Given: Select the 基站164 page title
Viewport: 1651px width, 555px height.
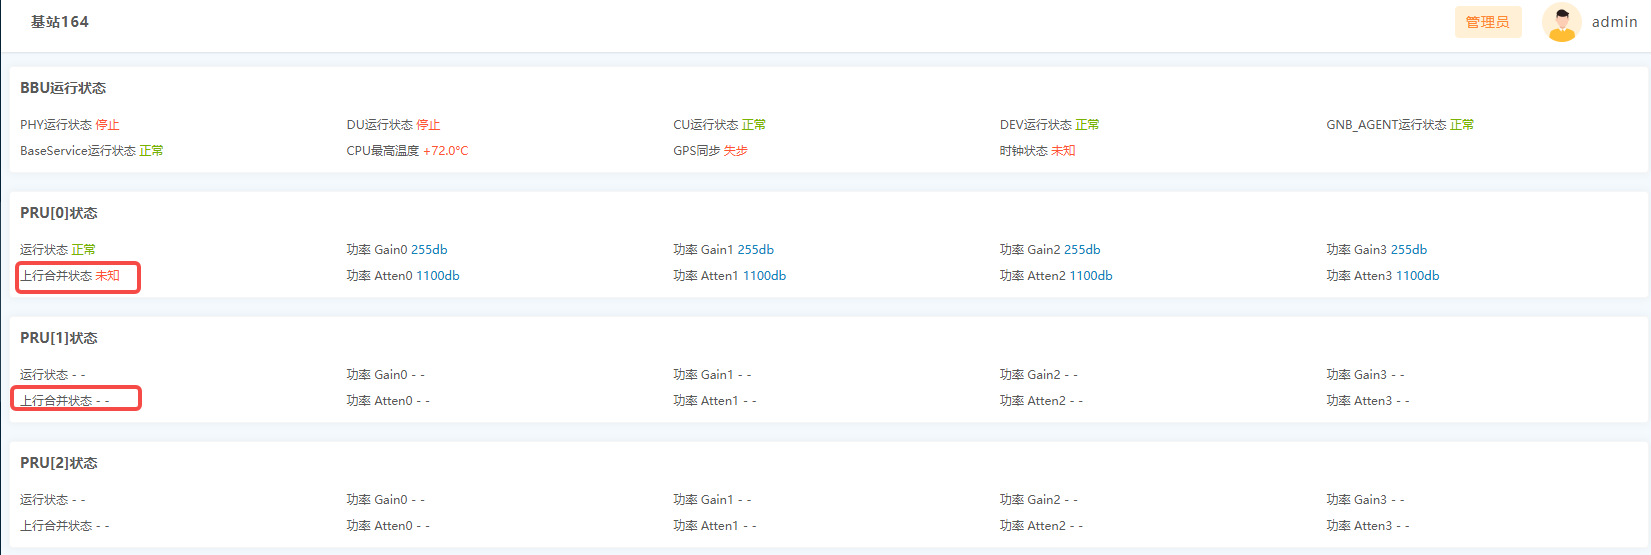Looking at the screenshot, I should (x=59, y=22).
